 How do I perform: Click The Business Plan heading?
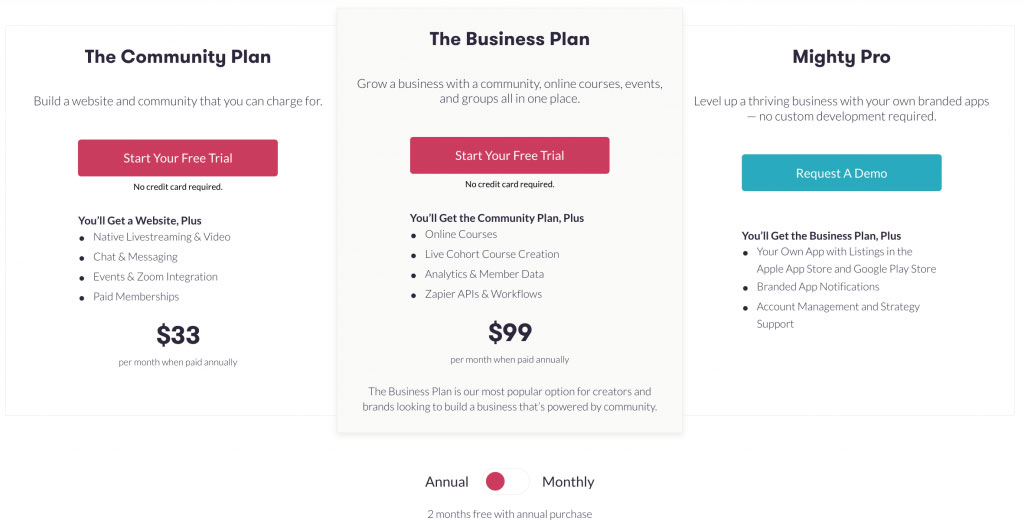[x=509, y=39]
